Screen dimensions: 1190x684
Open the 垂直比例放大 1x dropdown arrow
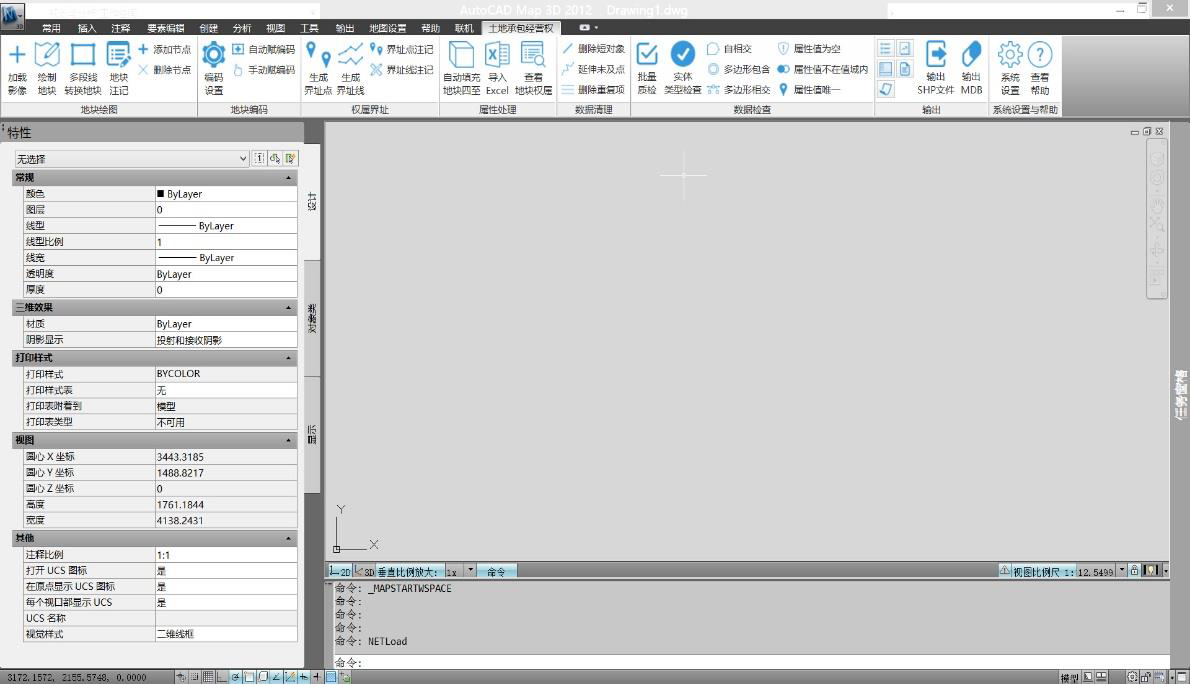[x=471, y=571]
